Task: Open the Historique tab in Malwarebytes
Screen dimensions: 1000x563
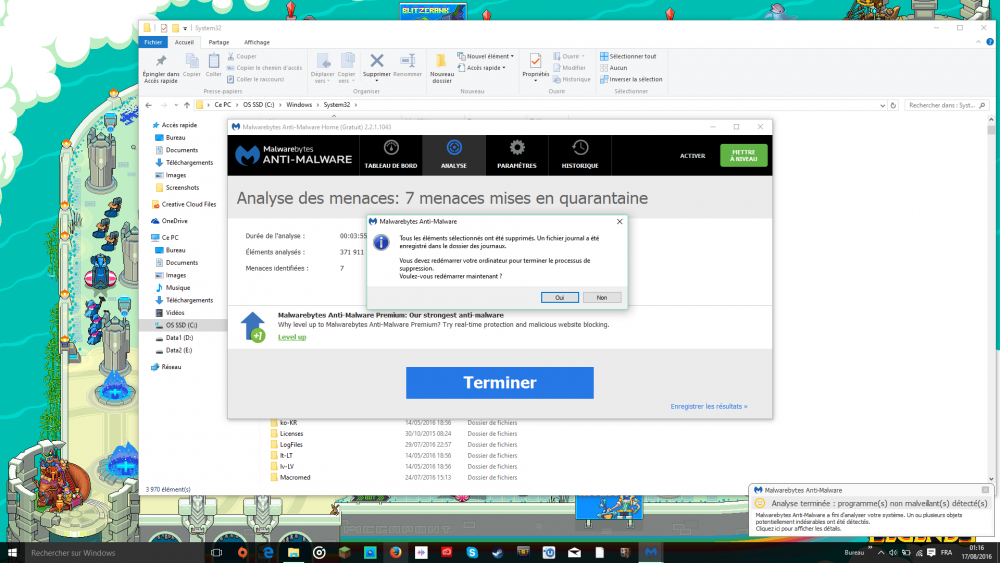Action: [580, 155]
